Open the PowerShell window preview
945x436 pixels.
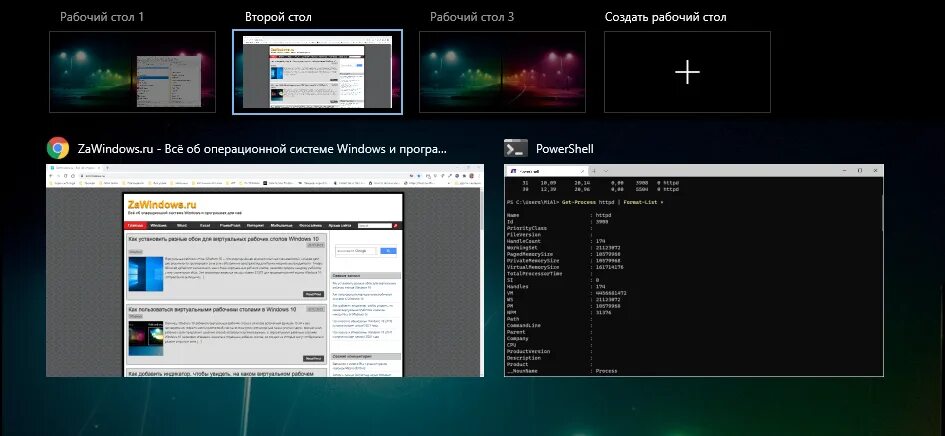pos(694,270)
